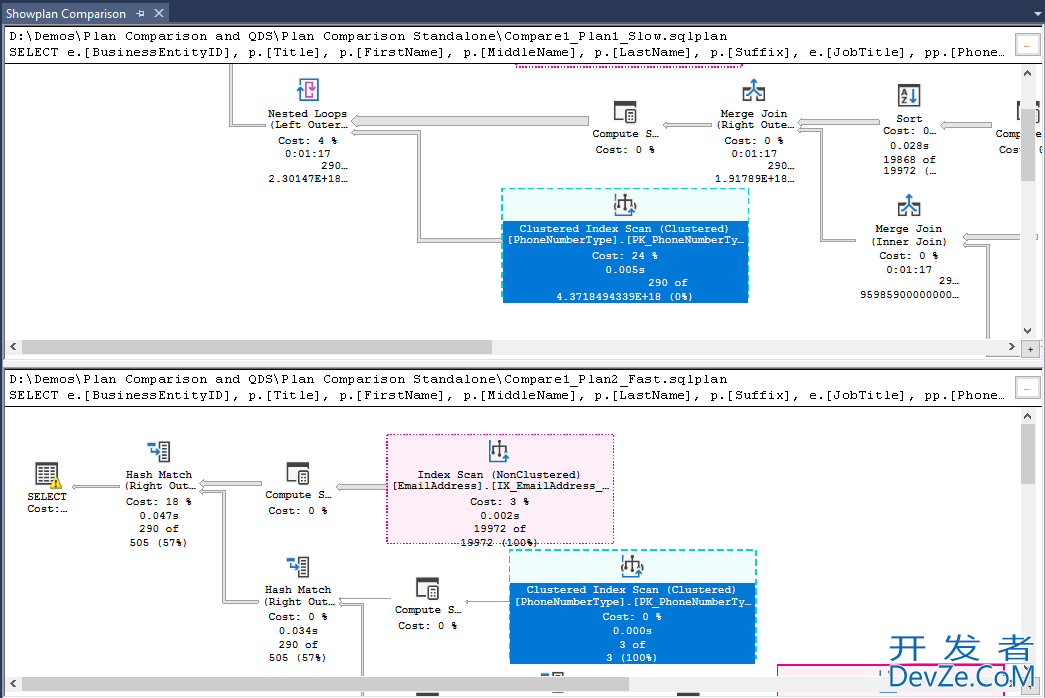Click '19868 of' row count under Sort

[909, 159]
